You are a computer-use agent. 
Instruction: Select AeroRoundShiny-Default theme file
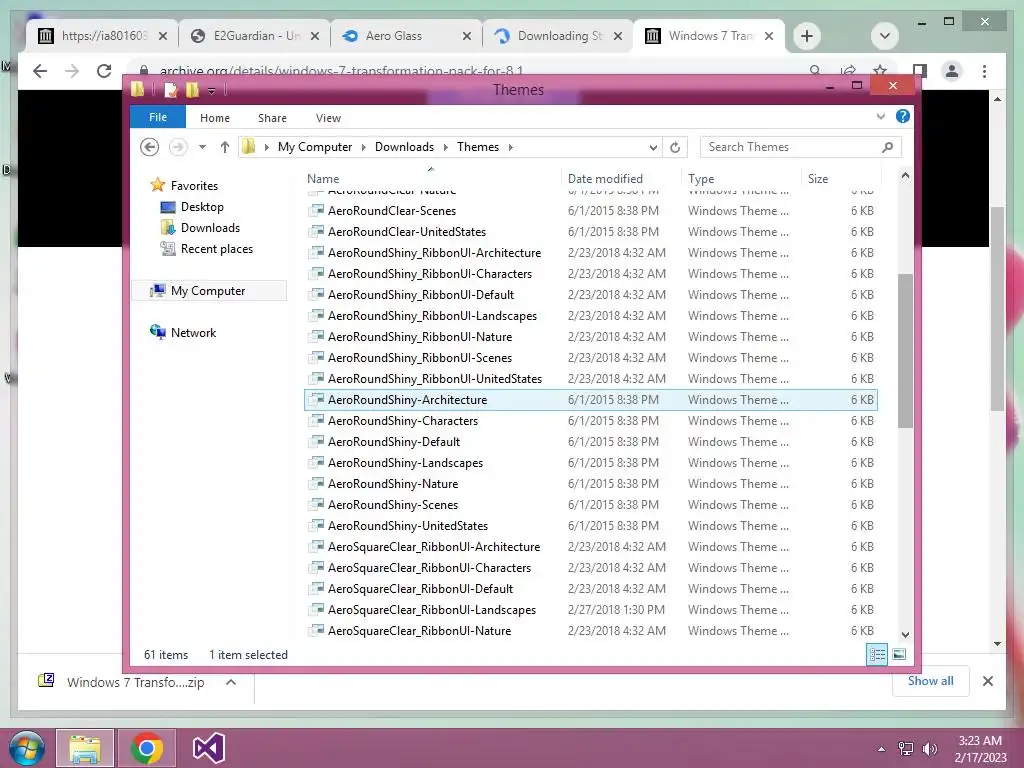click(x=590, y=441)
